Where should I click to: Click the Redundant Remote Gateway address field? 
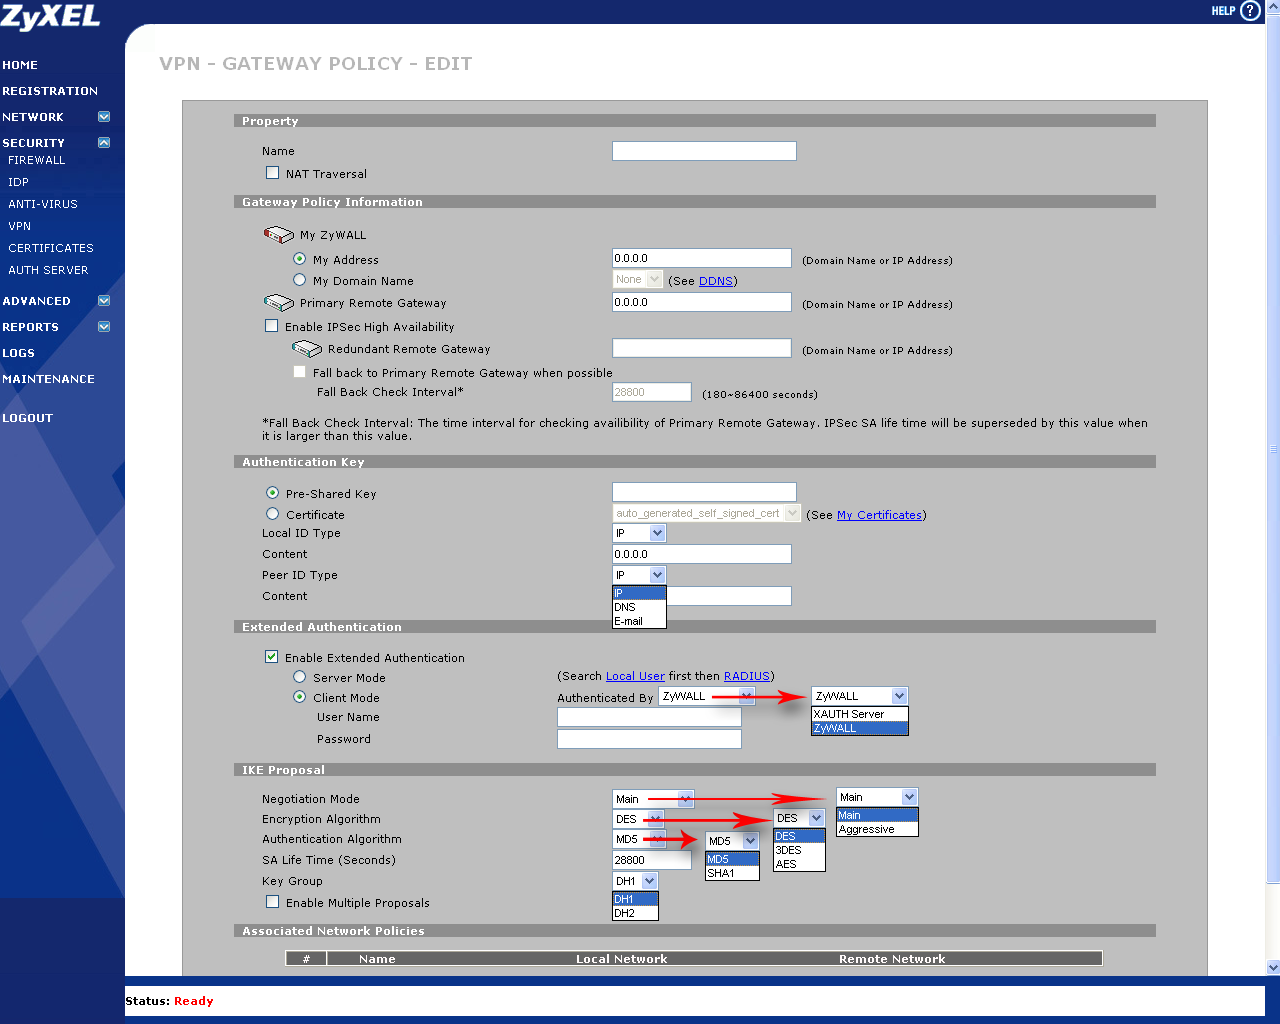[x=702, y=348]
